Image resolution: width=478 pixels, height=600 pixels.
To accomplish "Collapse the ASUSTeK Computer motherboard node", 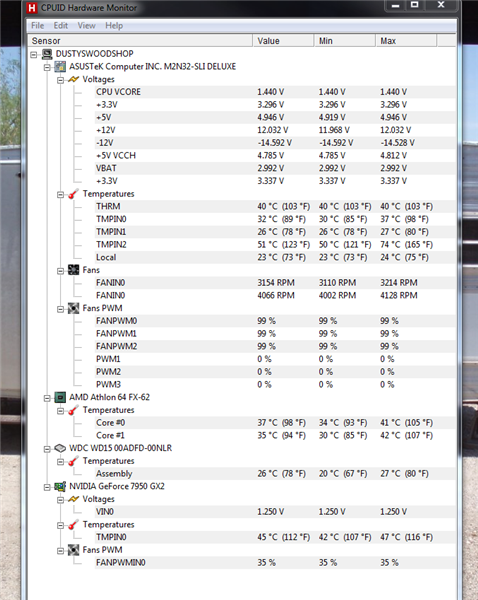I will pos(47,67).
